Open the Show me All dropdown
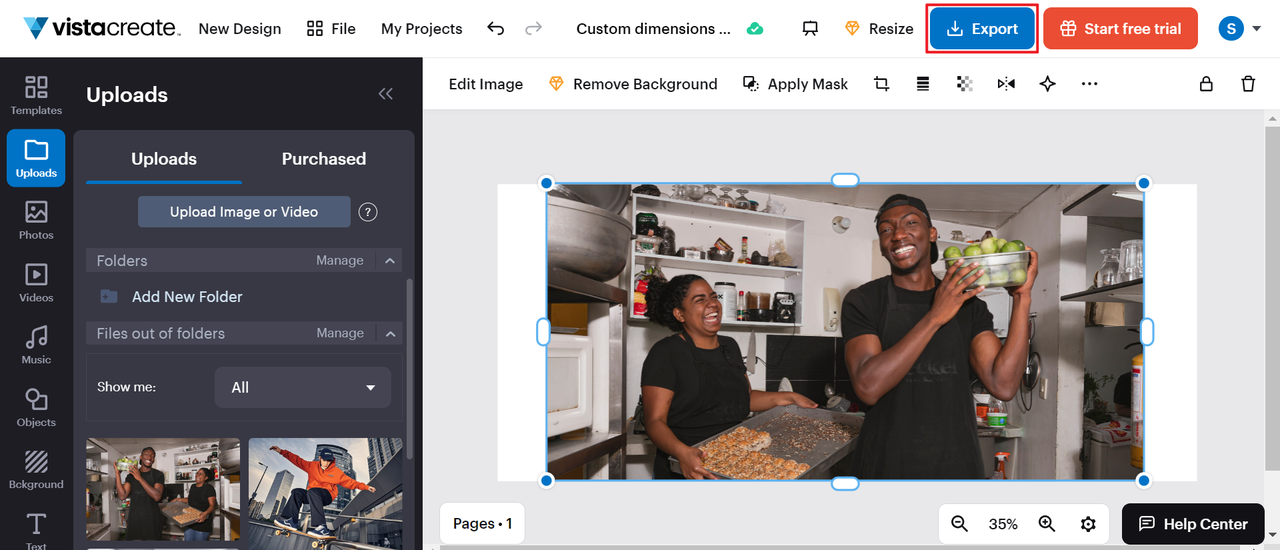1280x550 pixels. 303,387
